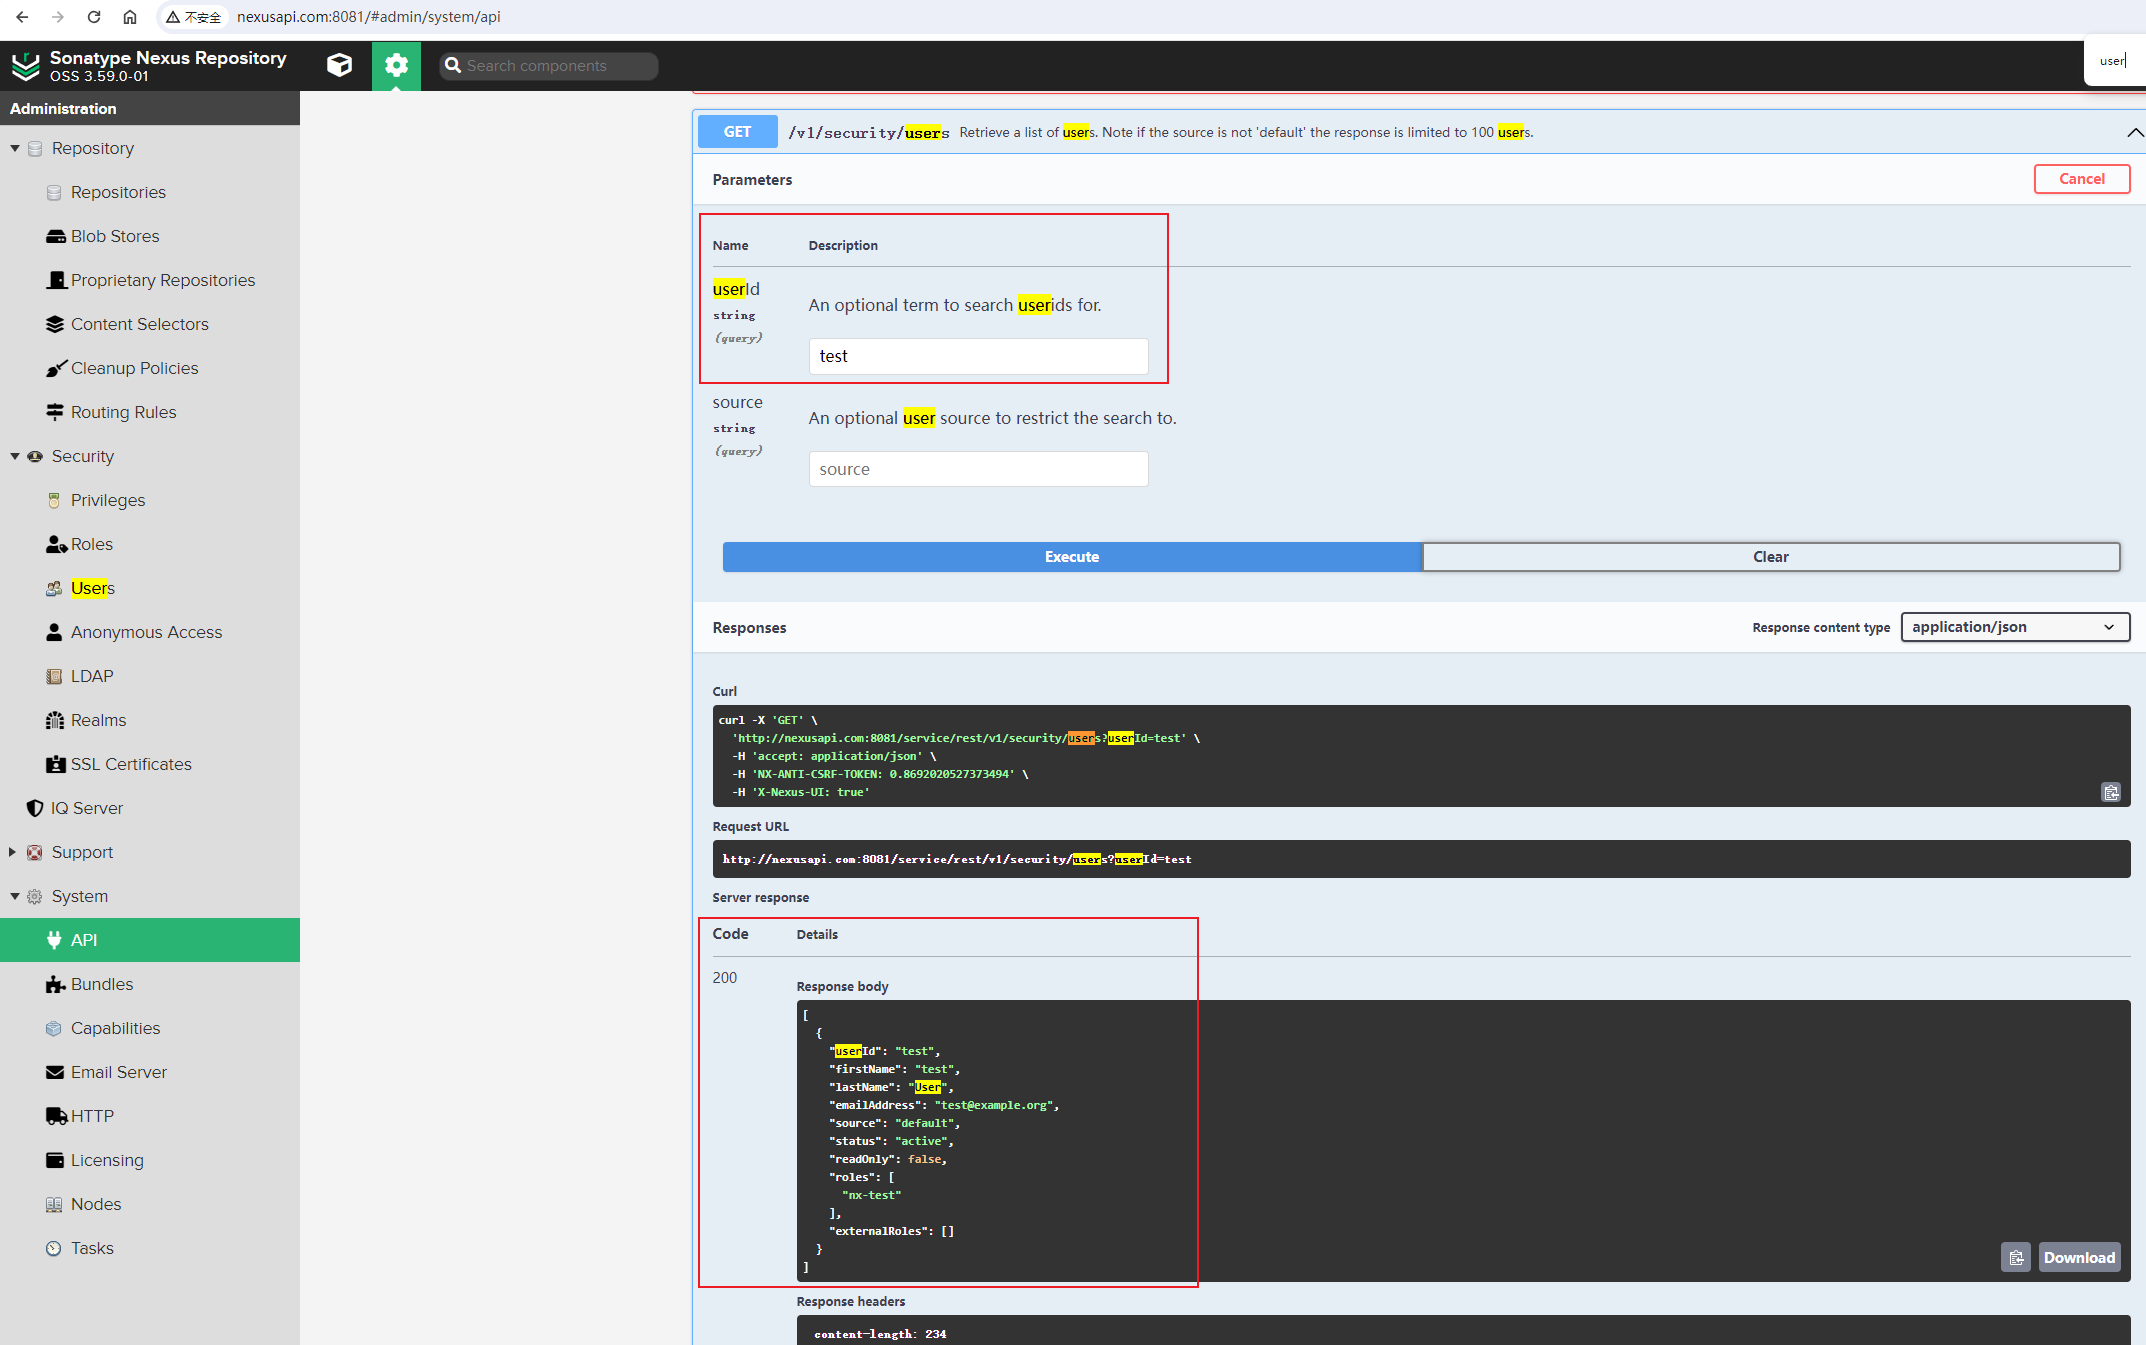Screen dimensions: 2146x1345
Task: Open Users under Security
Action: (x=93, y=588)
